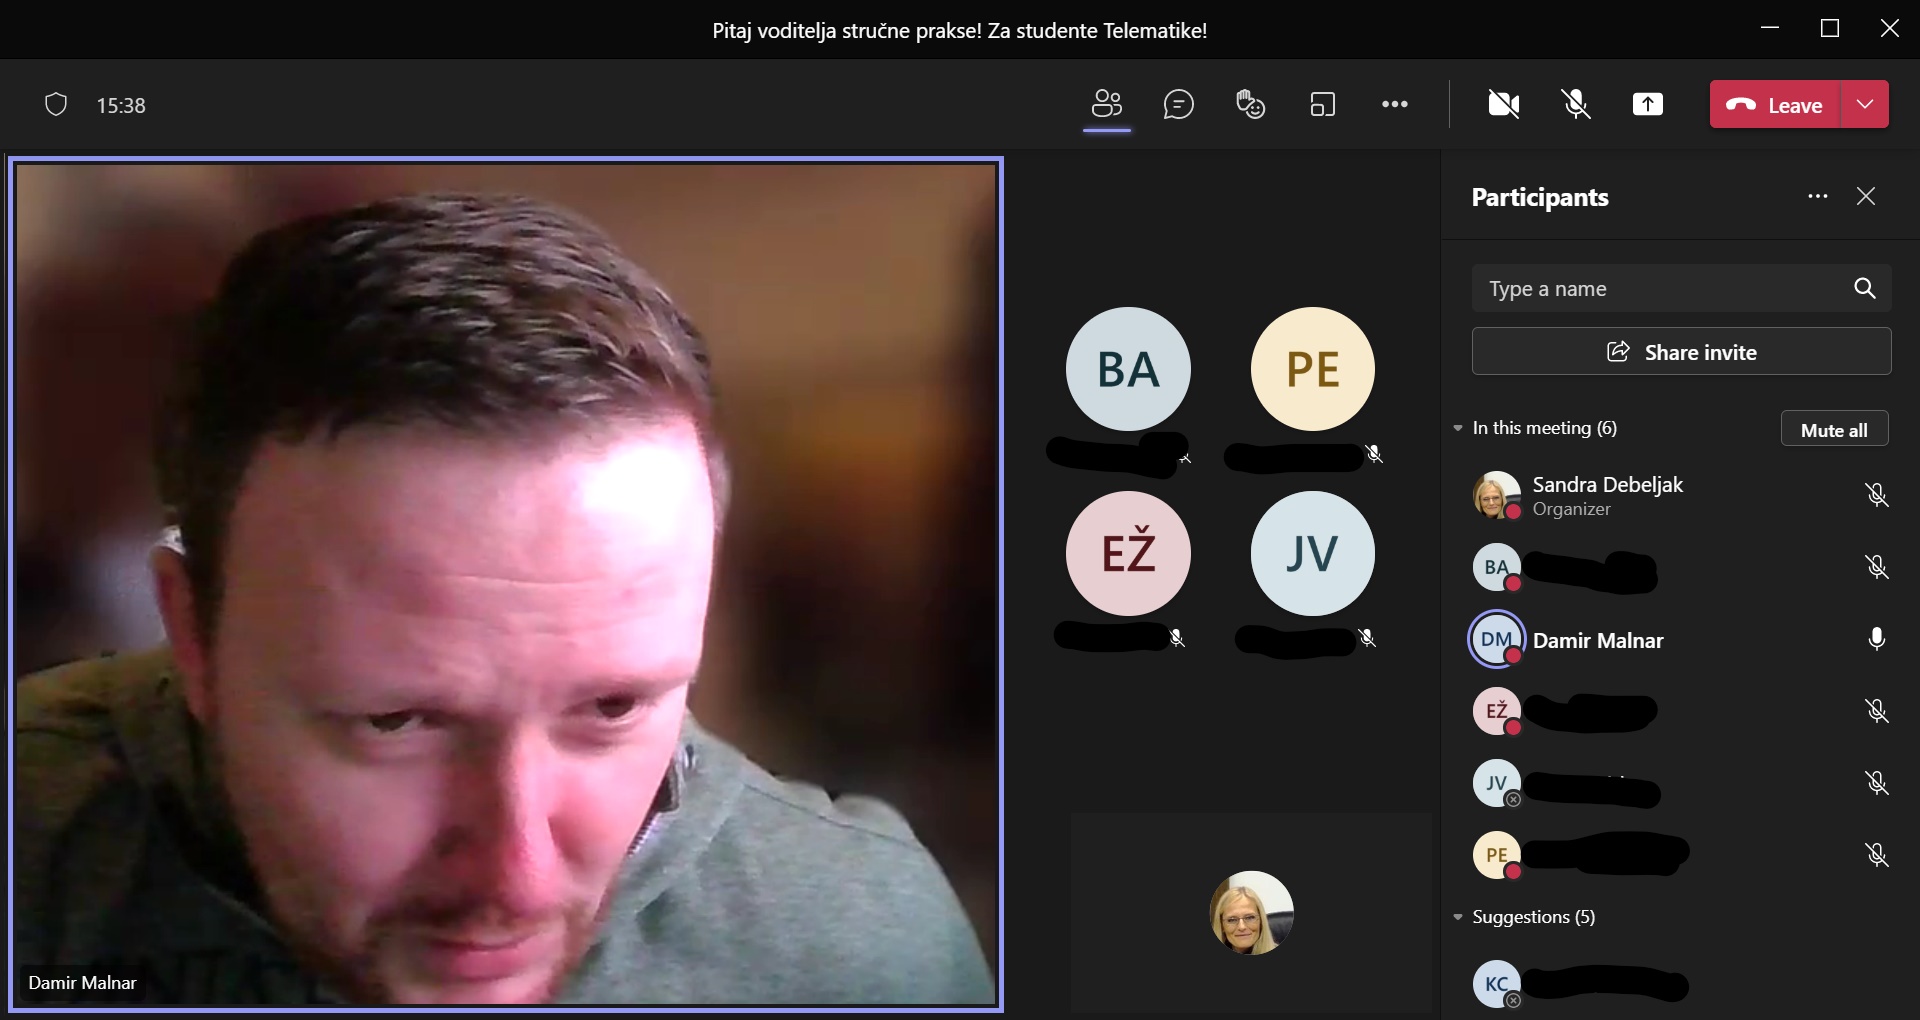Leave the meeting with red Leave button

(x=1775, y=104)
